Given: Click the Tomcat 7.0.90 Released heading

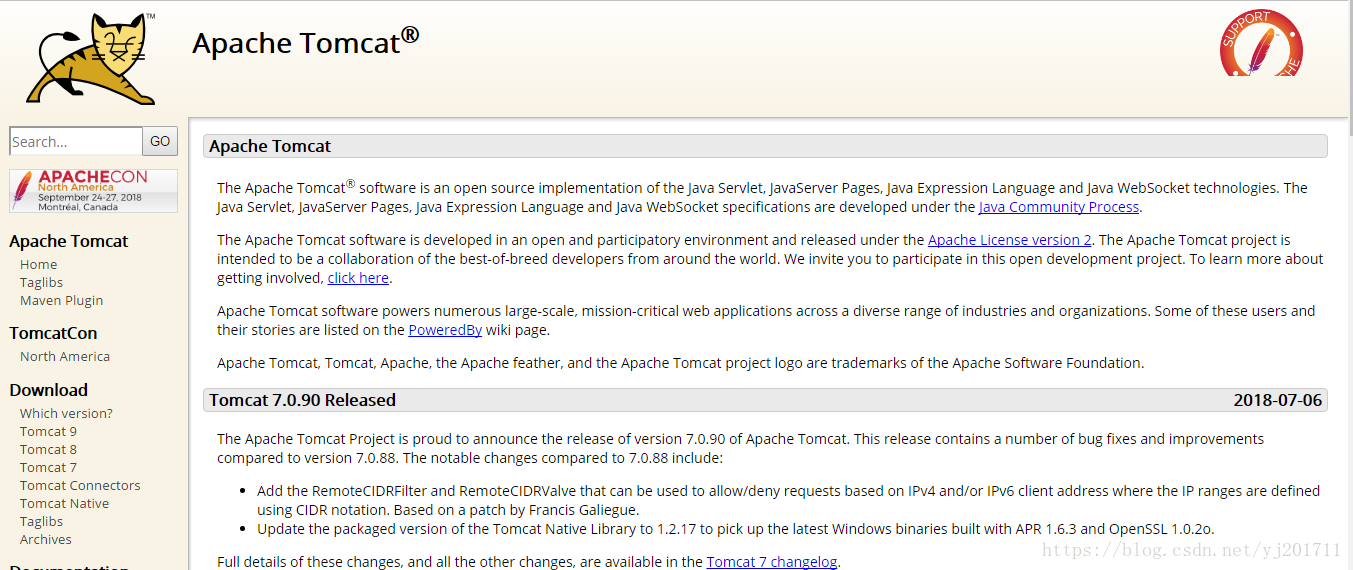Looking at the screenshot, I should click(303, 400).
